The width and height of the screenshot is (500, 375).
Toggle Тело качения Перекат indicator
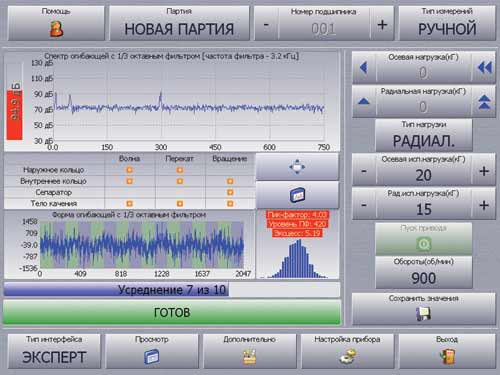(x=180, y=203)
